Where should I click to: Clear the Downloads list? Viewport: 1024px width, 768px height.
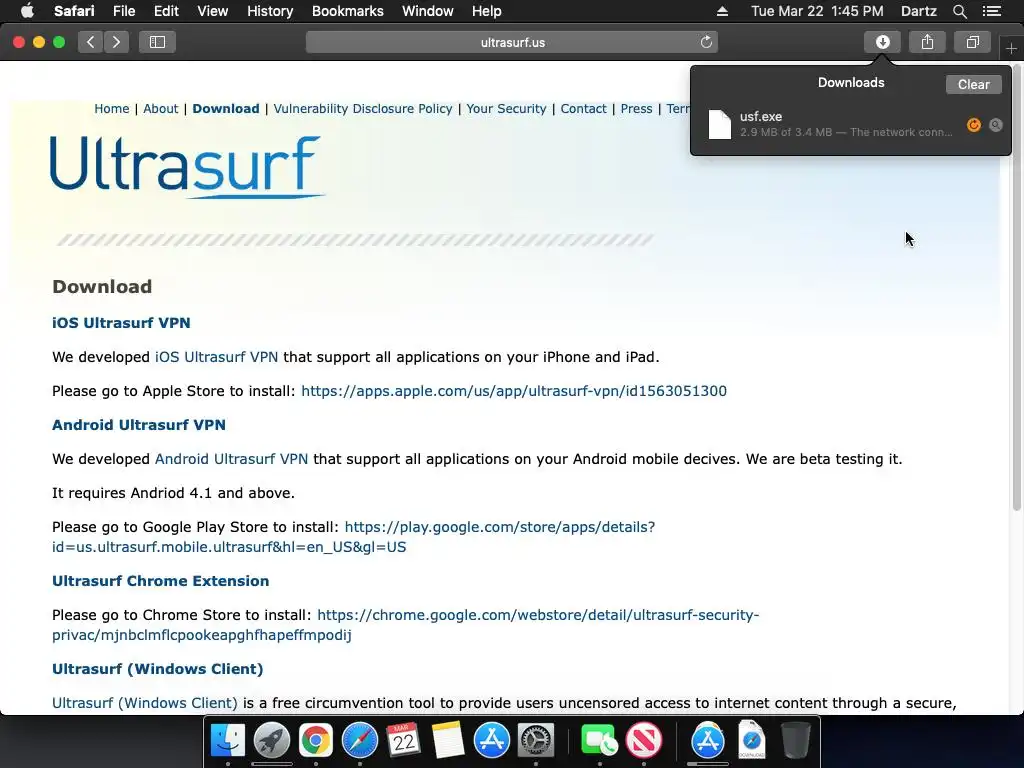click(x=973, y=84)
